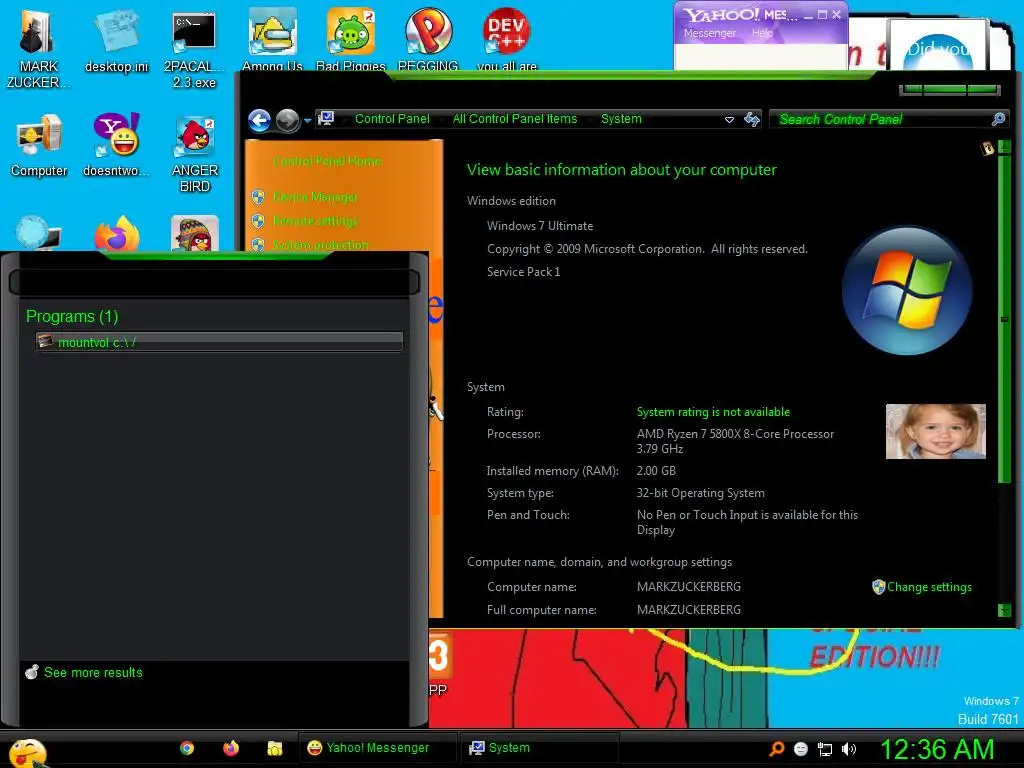Click 'System rating is not available' link
Viewport: 1024px width, 768px height.
click(713, 412)
